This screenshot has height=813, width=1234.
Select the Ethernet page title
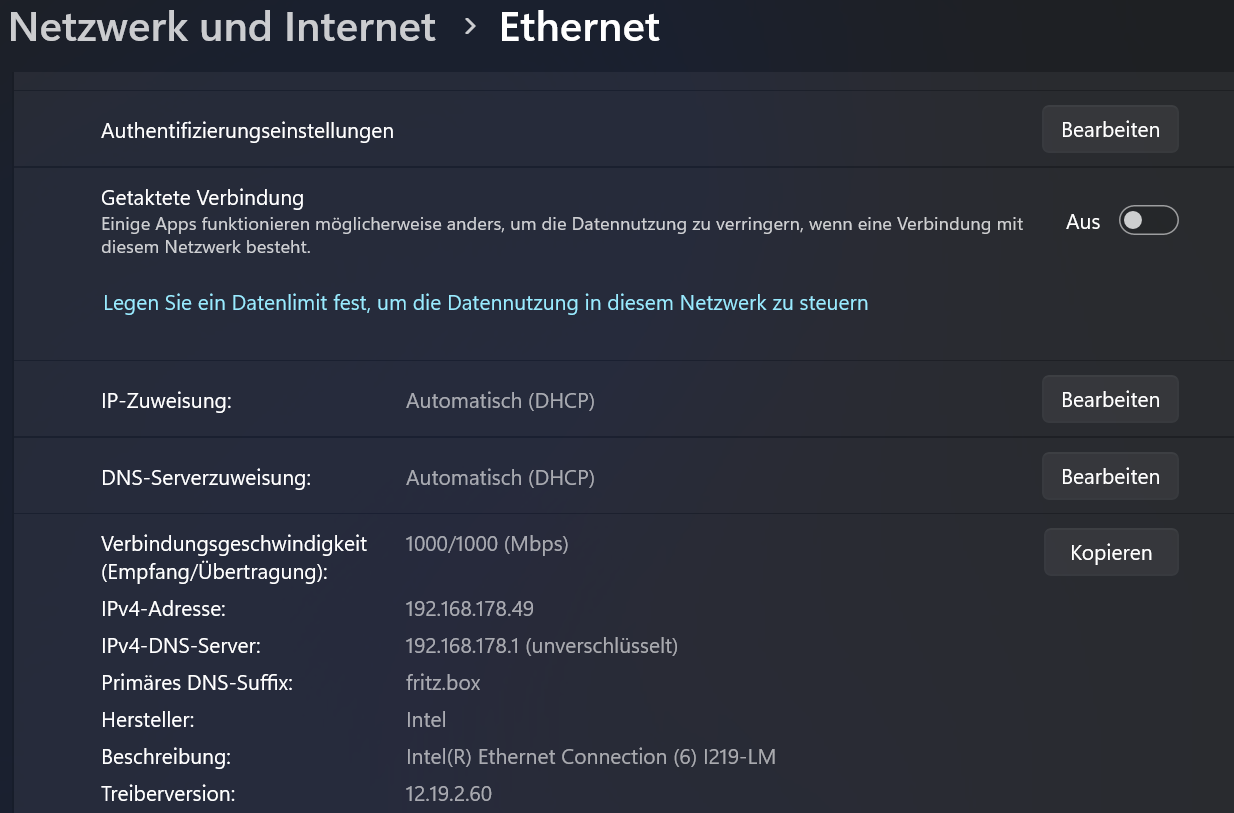coord(579,27)
